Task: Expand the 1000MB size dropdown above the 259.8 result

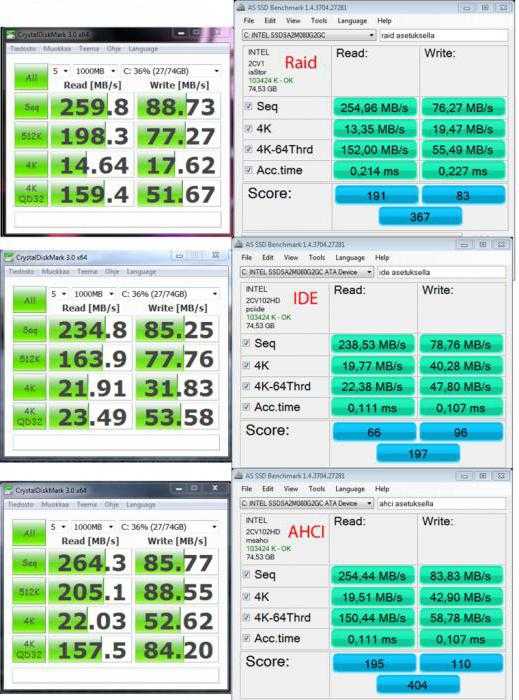Action: tap(95, 71)
